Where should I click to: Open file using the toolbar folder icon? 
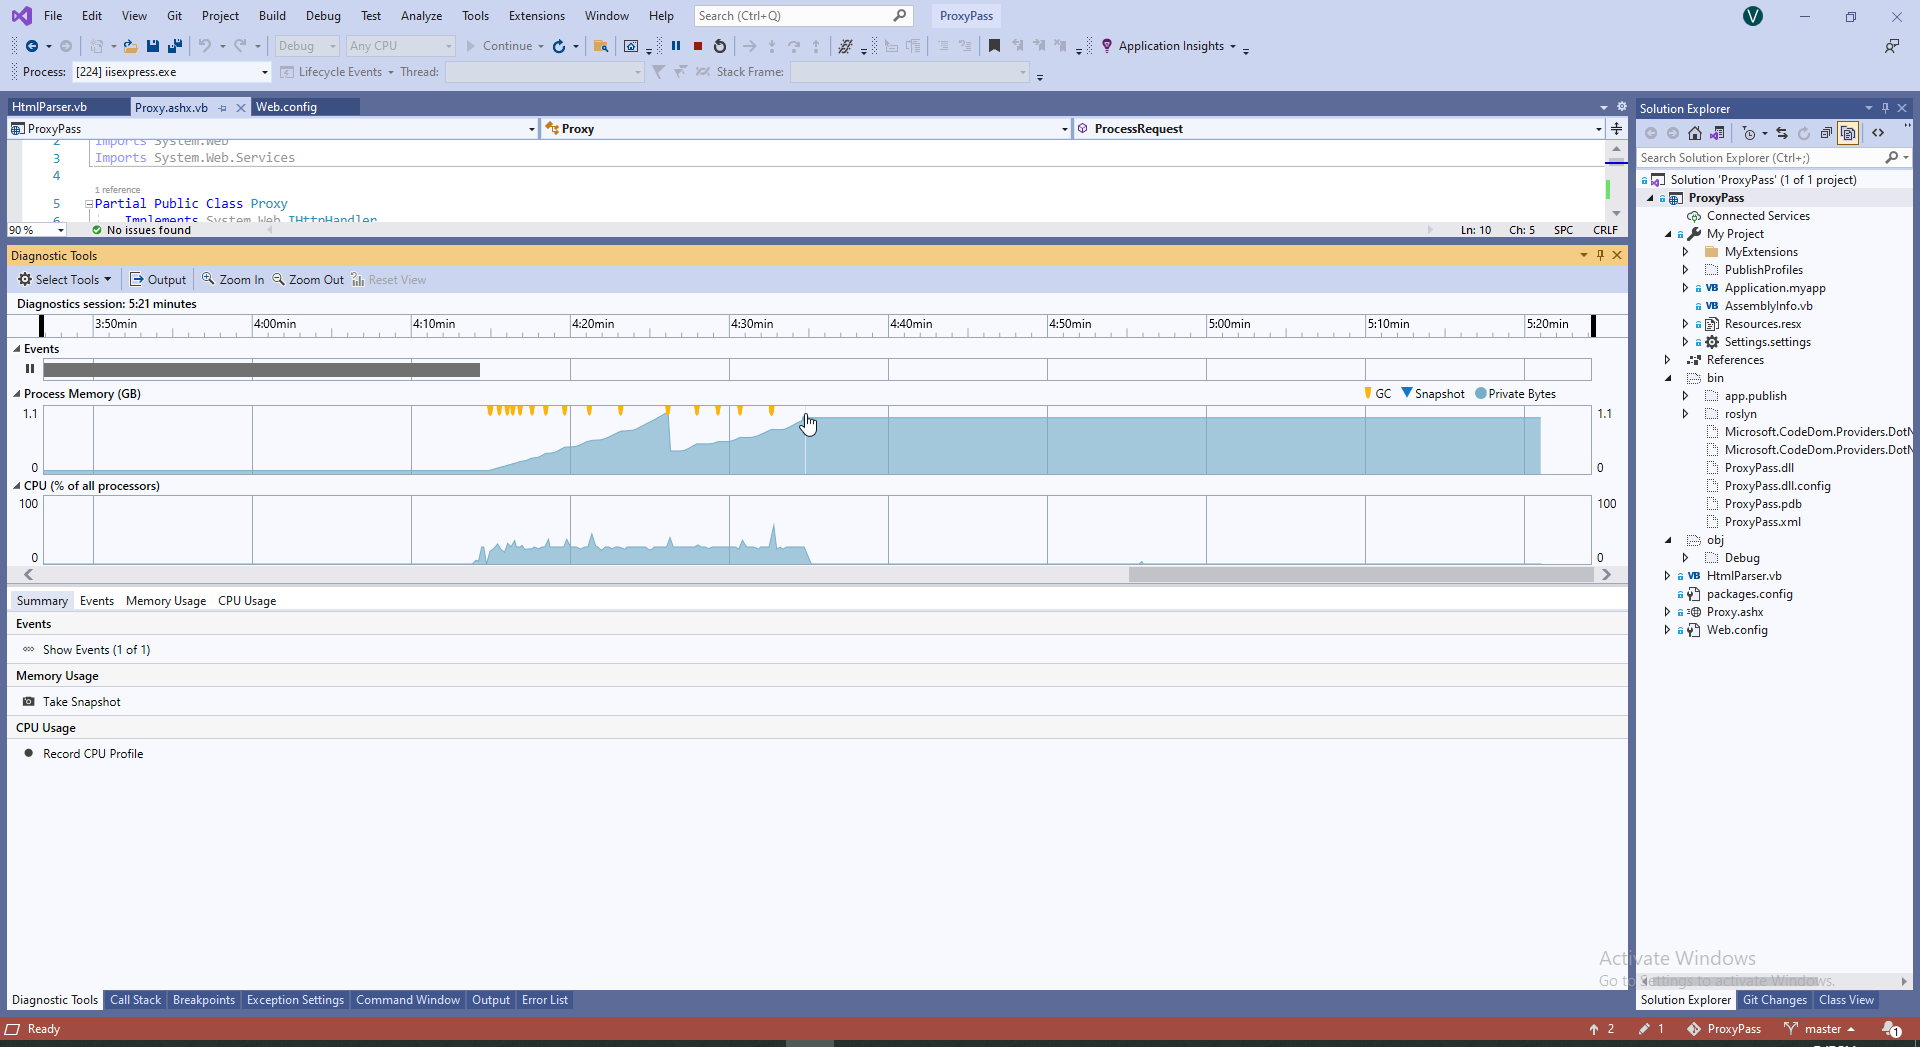[130, 46]
